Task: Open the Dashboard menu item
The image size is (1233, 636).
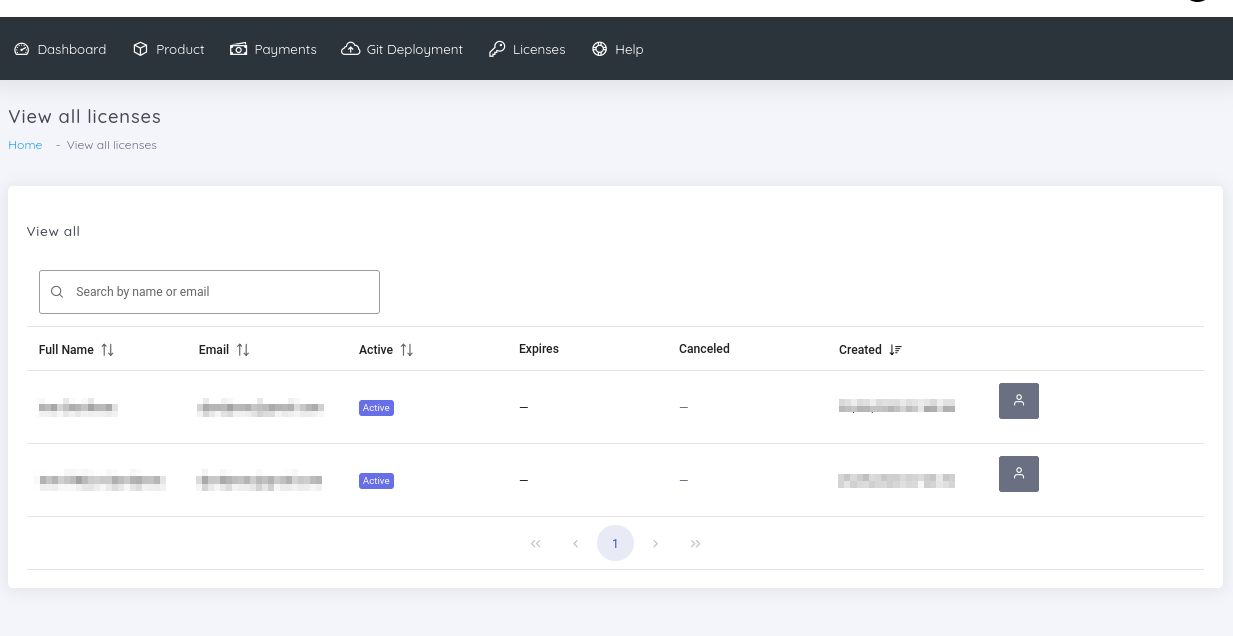Action: [x=60, y=49]
